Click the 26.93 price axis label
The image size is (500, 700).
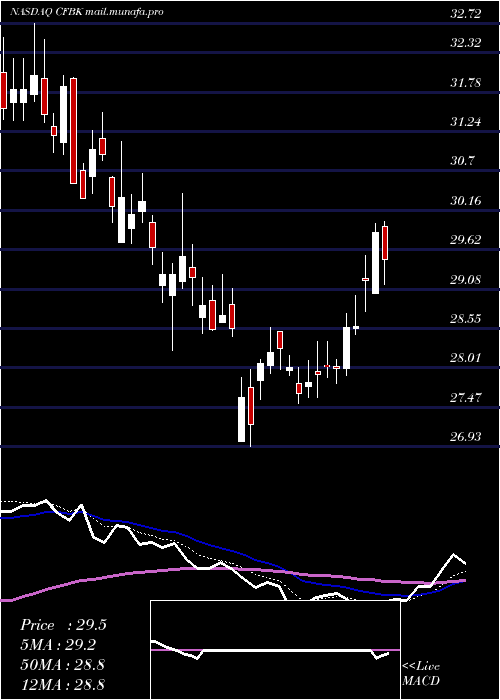pyautogui.click(x=466, y=436)
